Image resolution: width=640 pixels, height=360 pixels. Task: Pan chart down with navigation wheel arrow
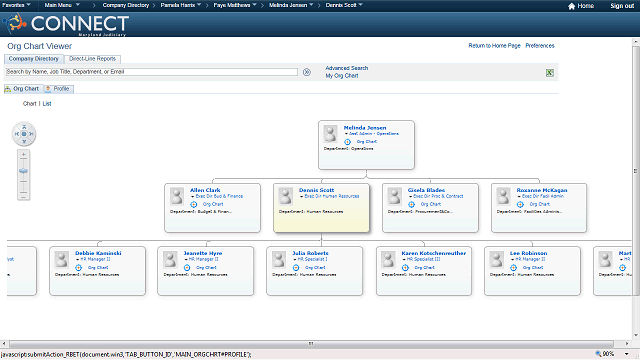24,141
